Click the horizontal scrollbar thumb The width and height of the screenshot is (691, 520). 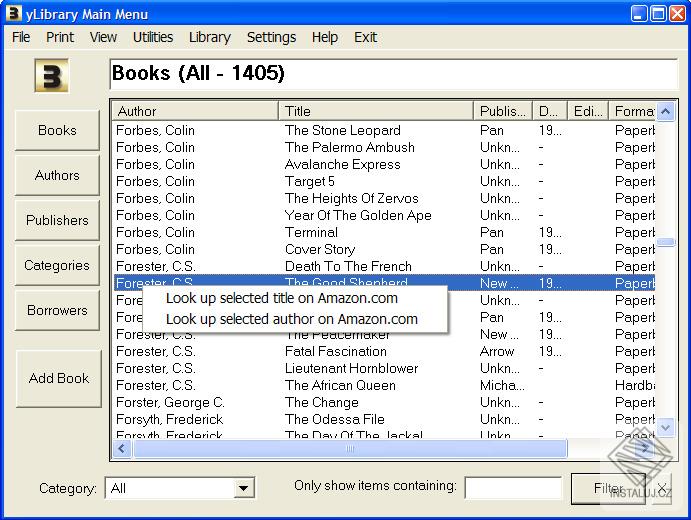coord(350,449)
